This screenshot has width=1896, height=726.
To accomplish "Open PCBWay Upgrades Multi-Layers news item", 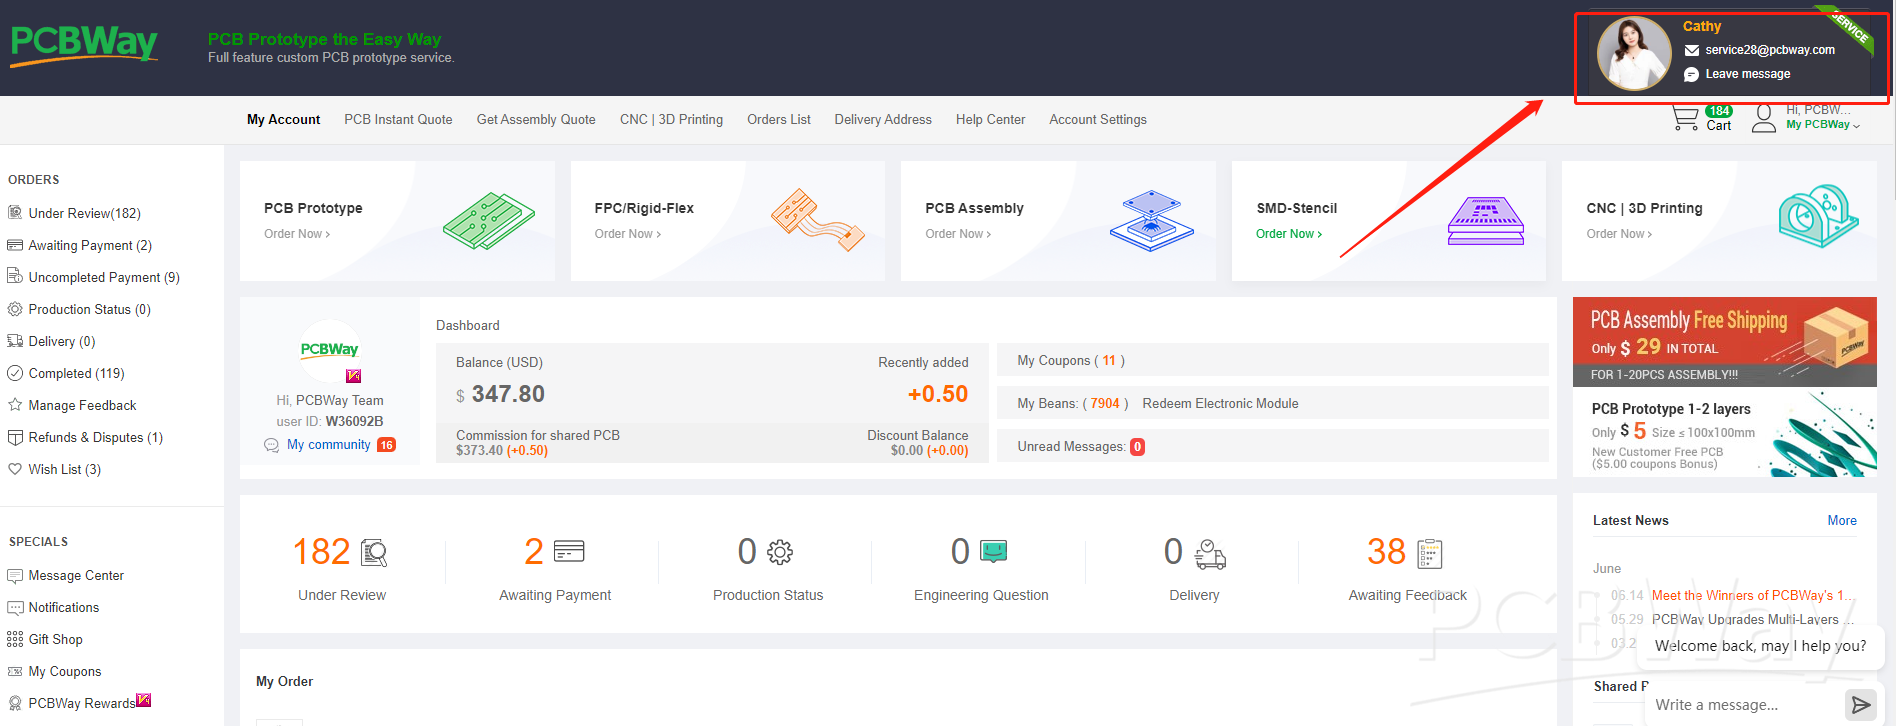I will point(1753,619).
